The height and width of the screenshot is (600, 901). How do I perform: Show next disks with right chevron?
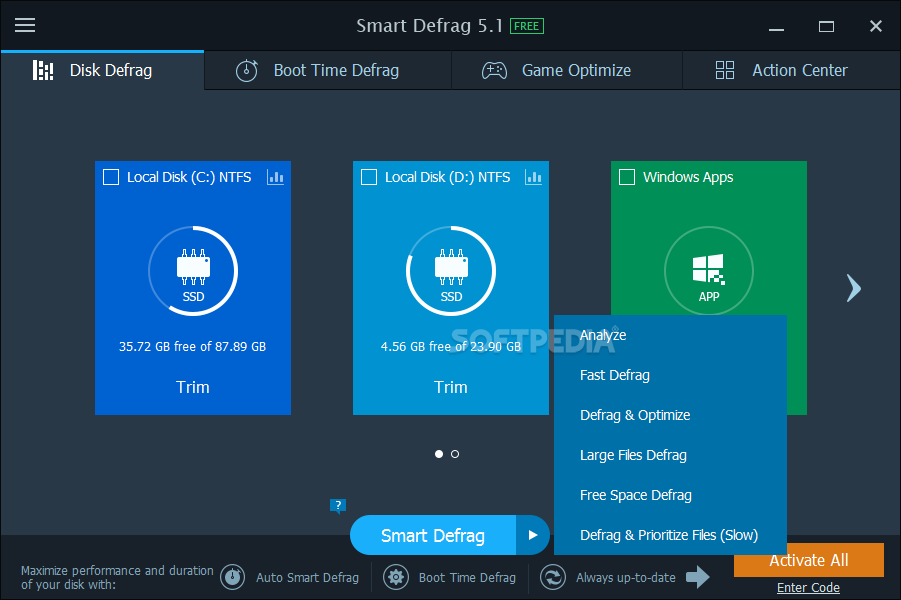coord(854,288)
